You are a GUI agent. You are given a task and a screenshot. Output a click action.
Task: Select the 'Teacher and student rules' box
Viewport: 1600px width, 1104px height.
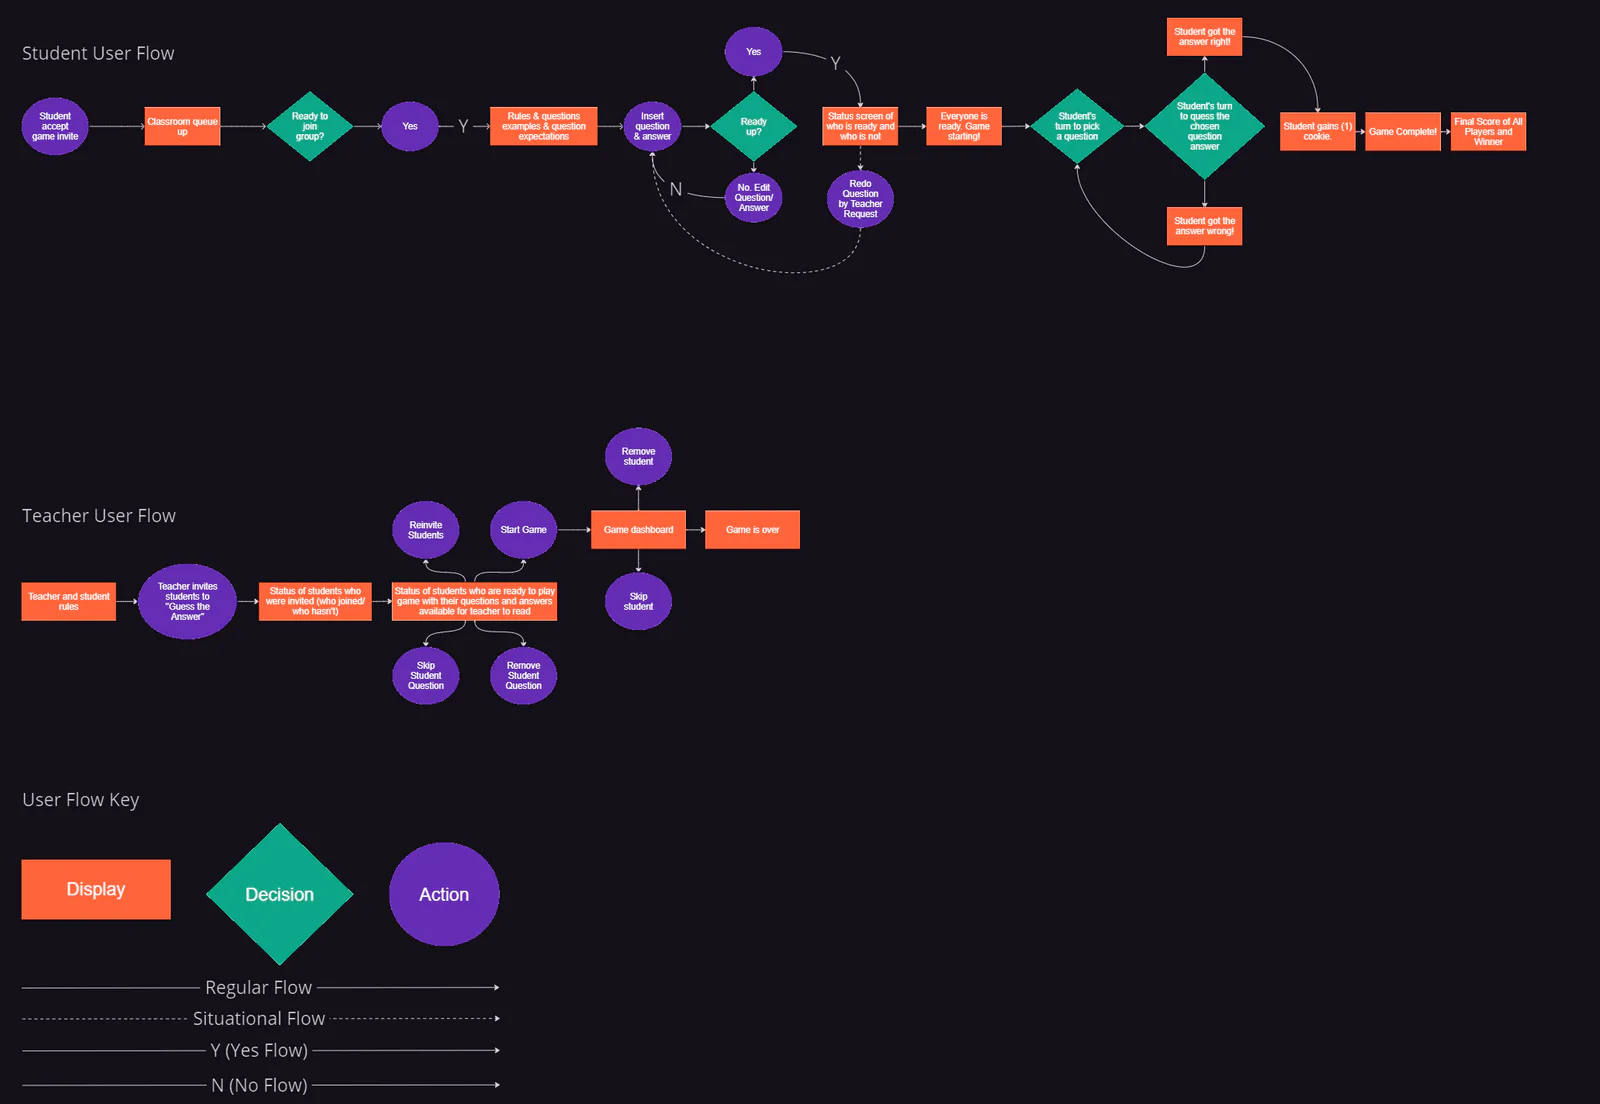pos(68,601)
